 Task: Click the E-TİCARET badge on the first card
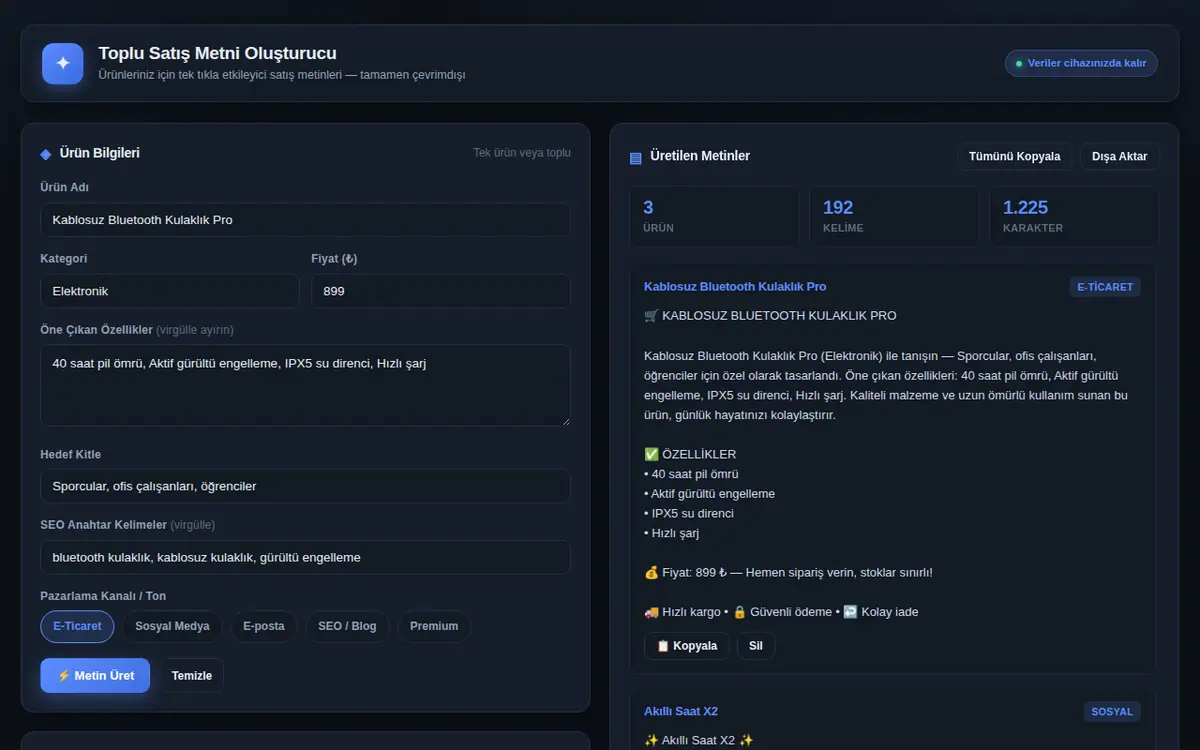click(x=1105, y=287)
